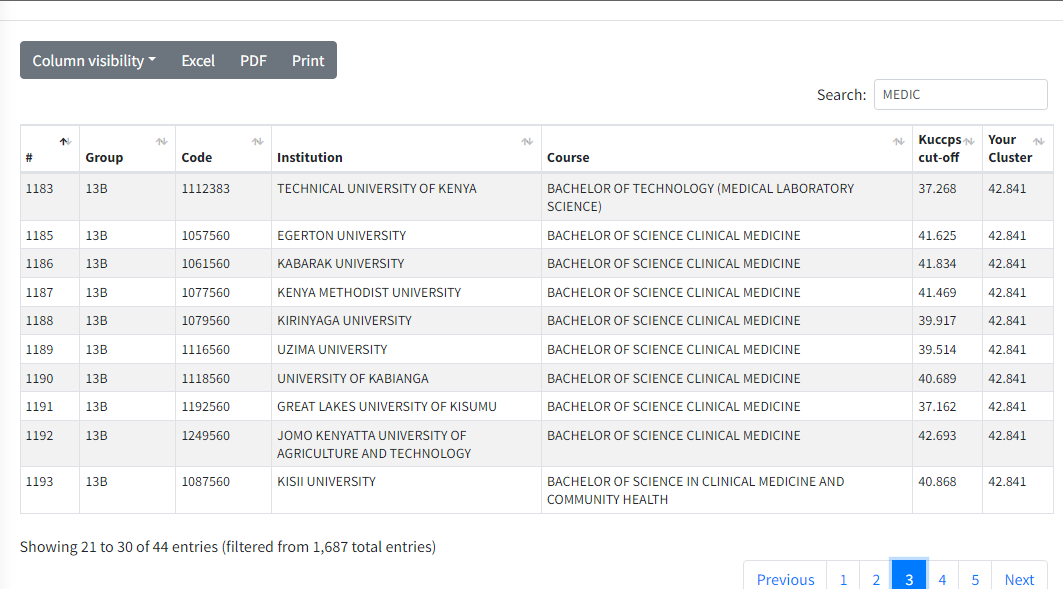1063x589 pixels.
Task: Sort by Kuccps cut-off column icon
Action: click(968, 142)
